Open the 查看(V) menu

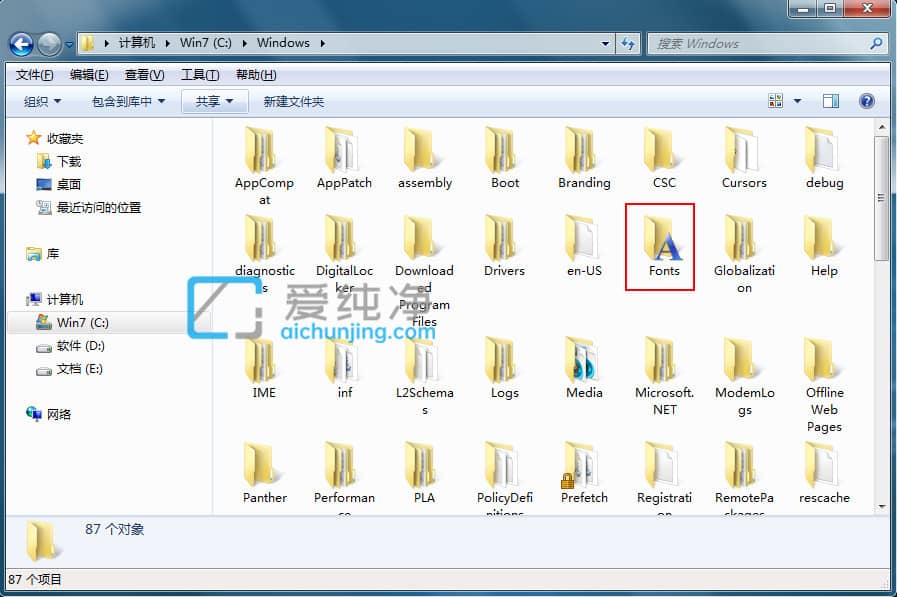pyautogui.click(x=144, y=75)
